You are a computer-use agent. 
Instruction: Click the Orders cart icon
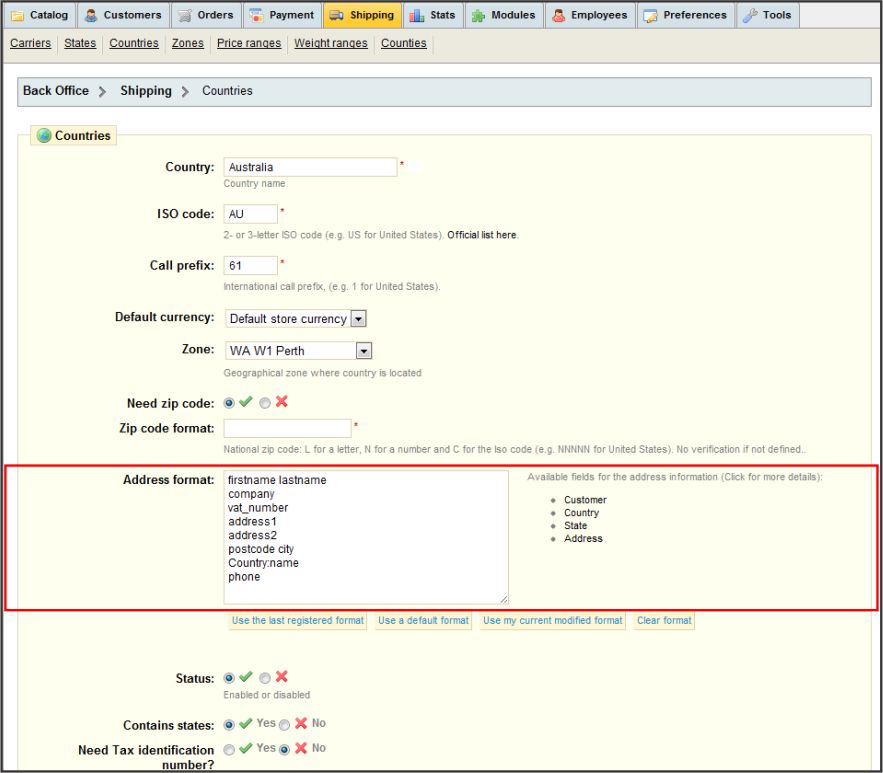click(x=184, y=15)
